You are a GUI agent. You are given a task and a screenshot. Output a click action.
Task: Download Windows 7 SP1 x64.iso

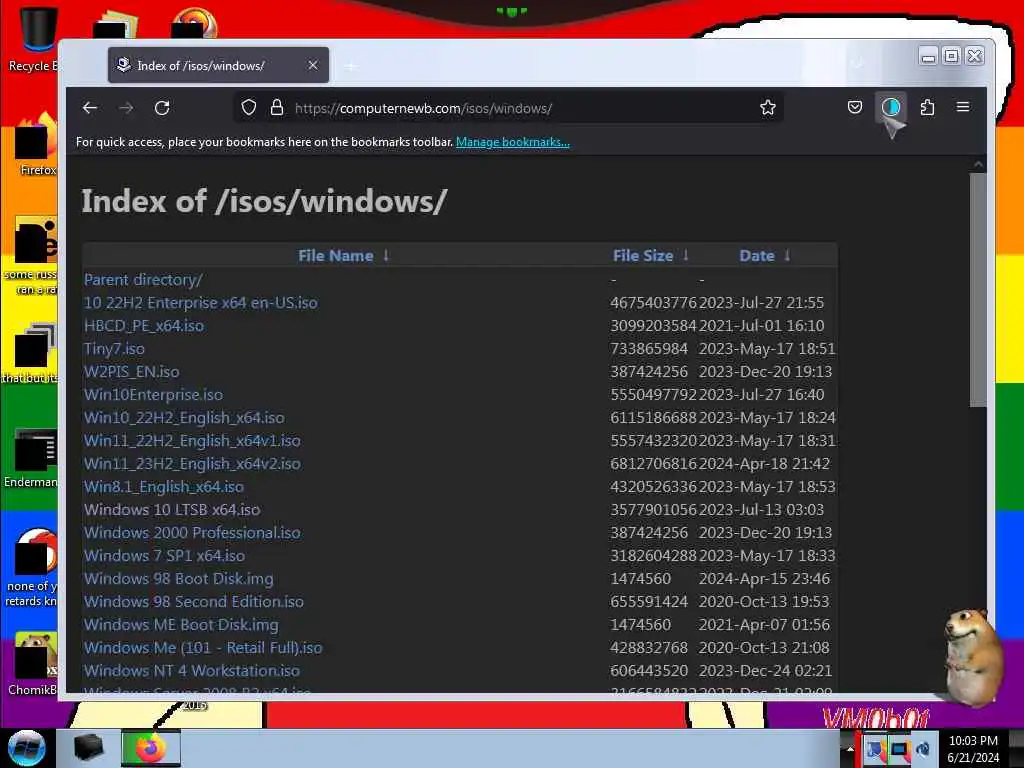pyautogui.click(x=165, y=556)
